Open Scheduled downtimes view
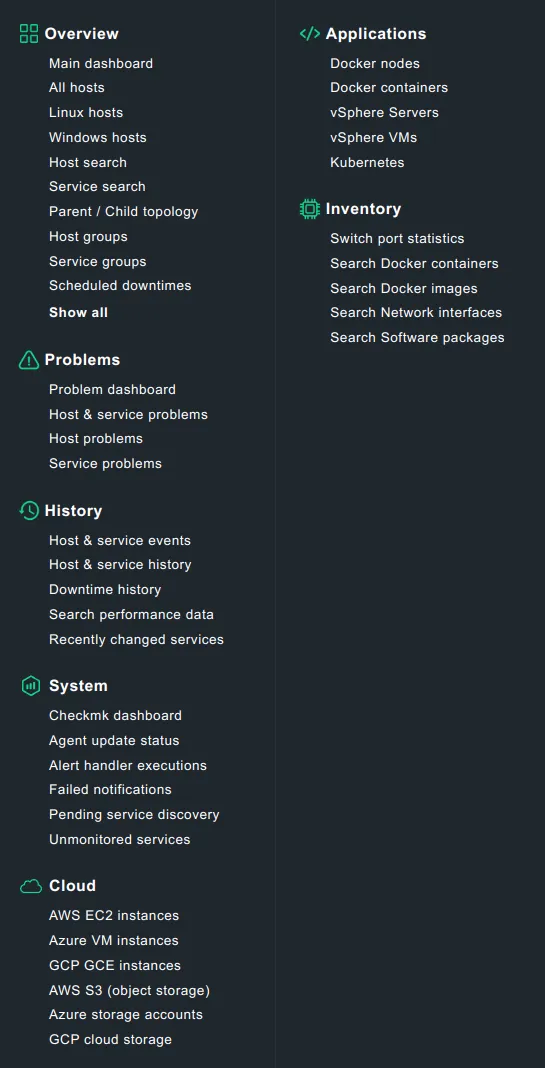The image size is (545, 1068). [120, 285]
